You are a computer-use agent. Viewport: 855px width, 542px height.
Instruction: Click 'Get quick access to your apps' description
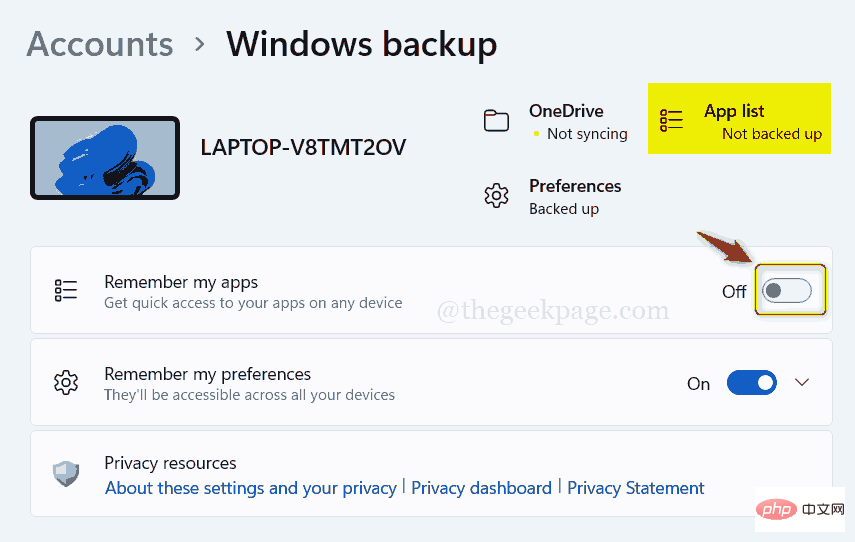[253, 303]
